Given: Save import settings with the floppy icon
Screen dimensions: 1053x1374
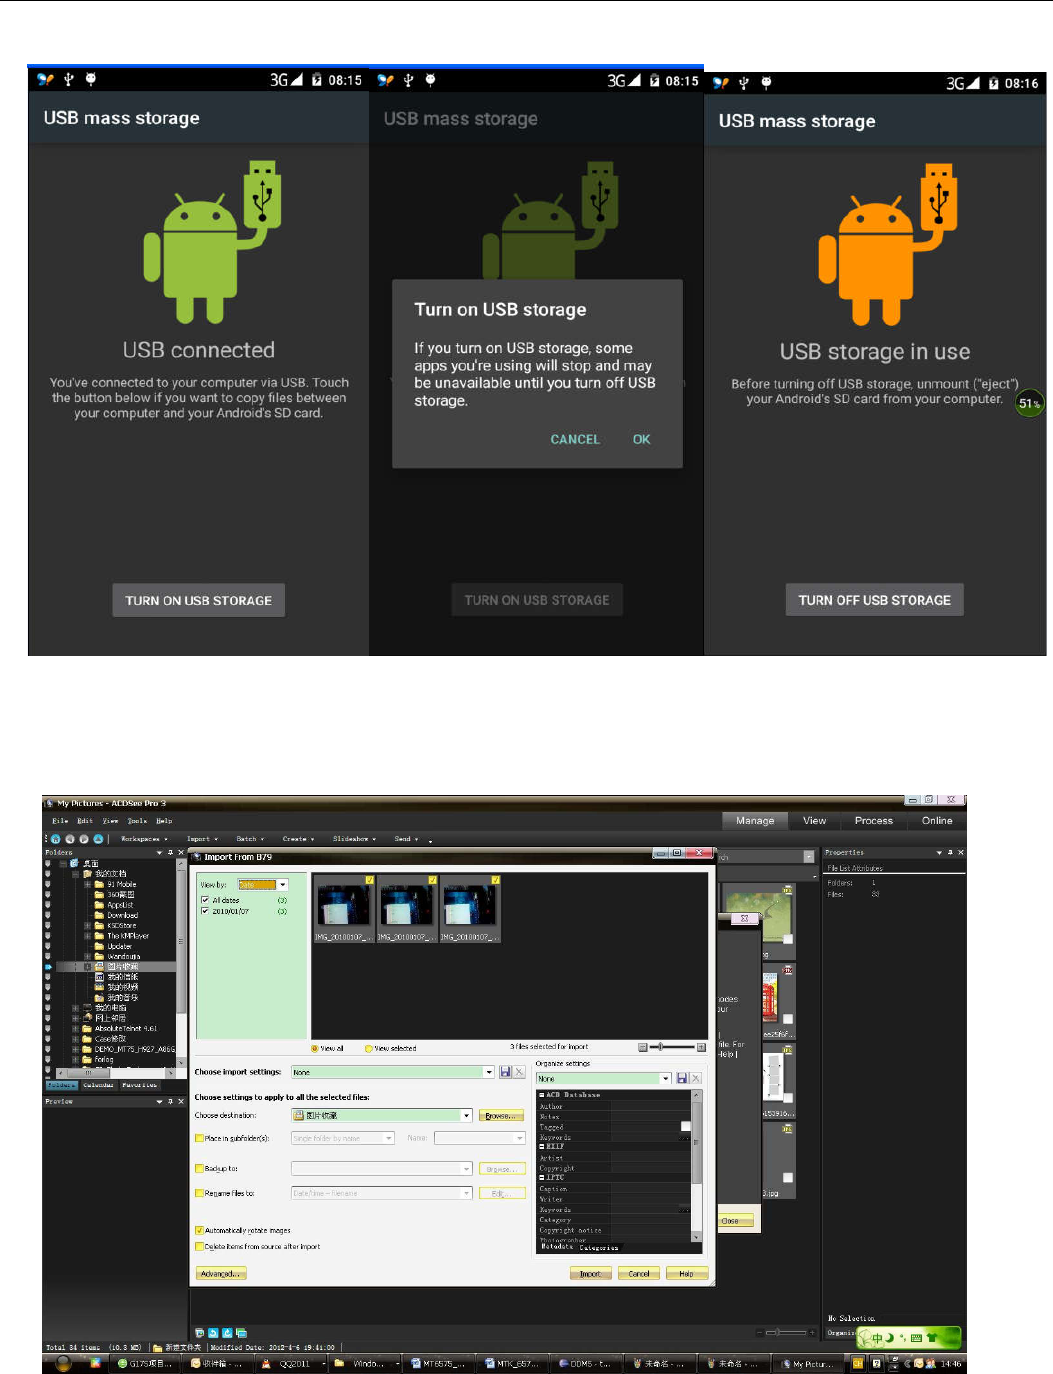Looking at the screenshot, I should [x=505, y=1072].
